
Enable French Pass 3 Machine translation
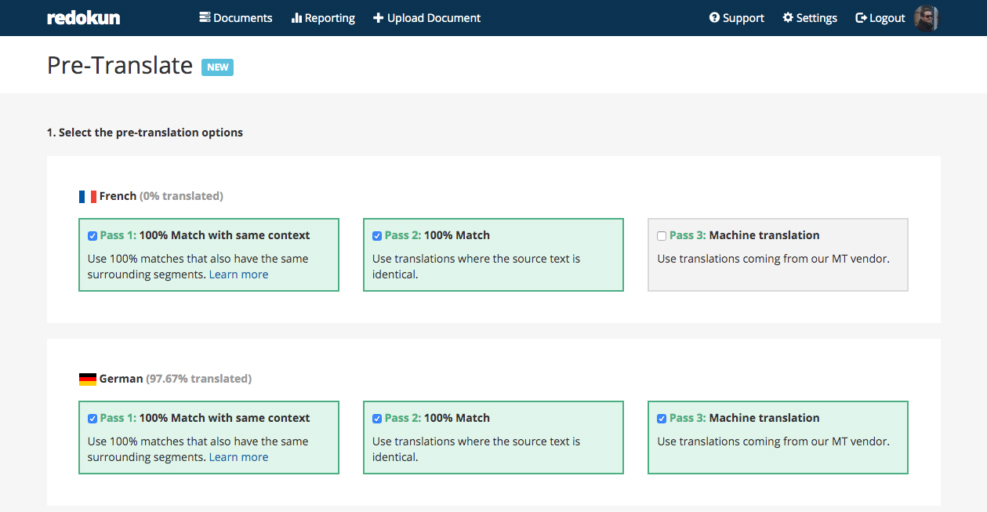click(662, 236)
